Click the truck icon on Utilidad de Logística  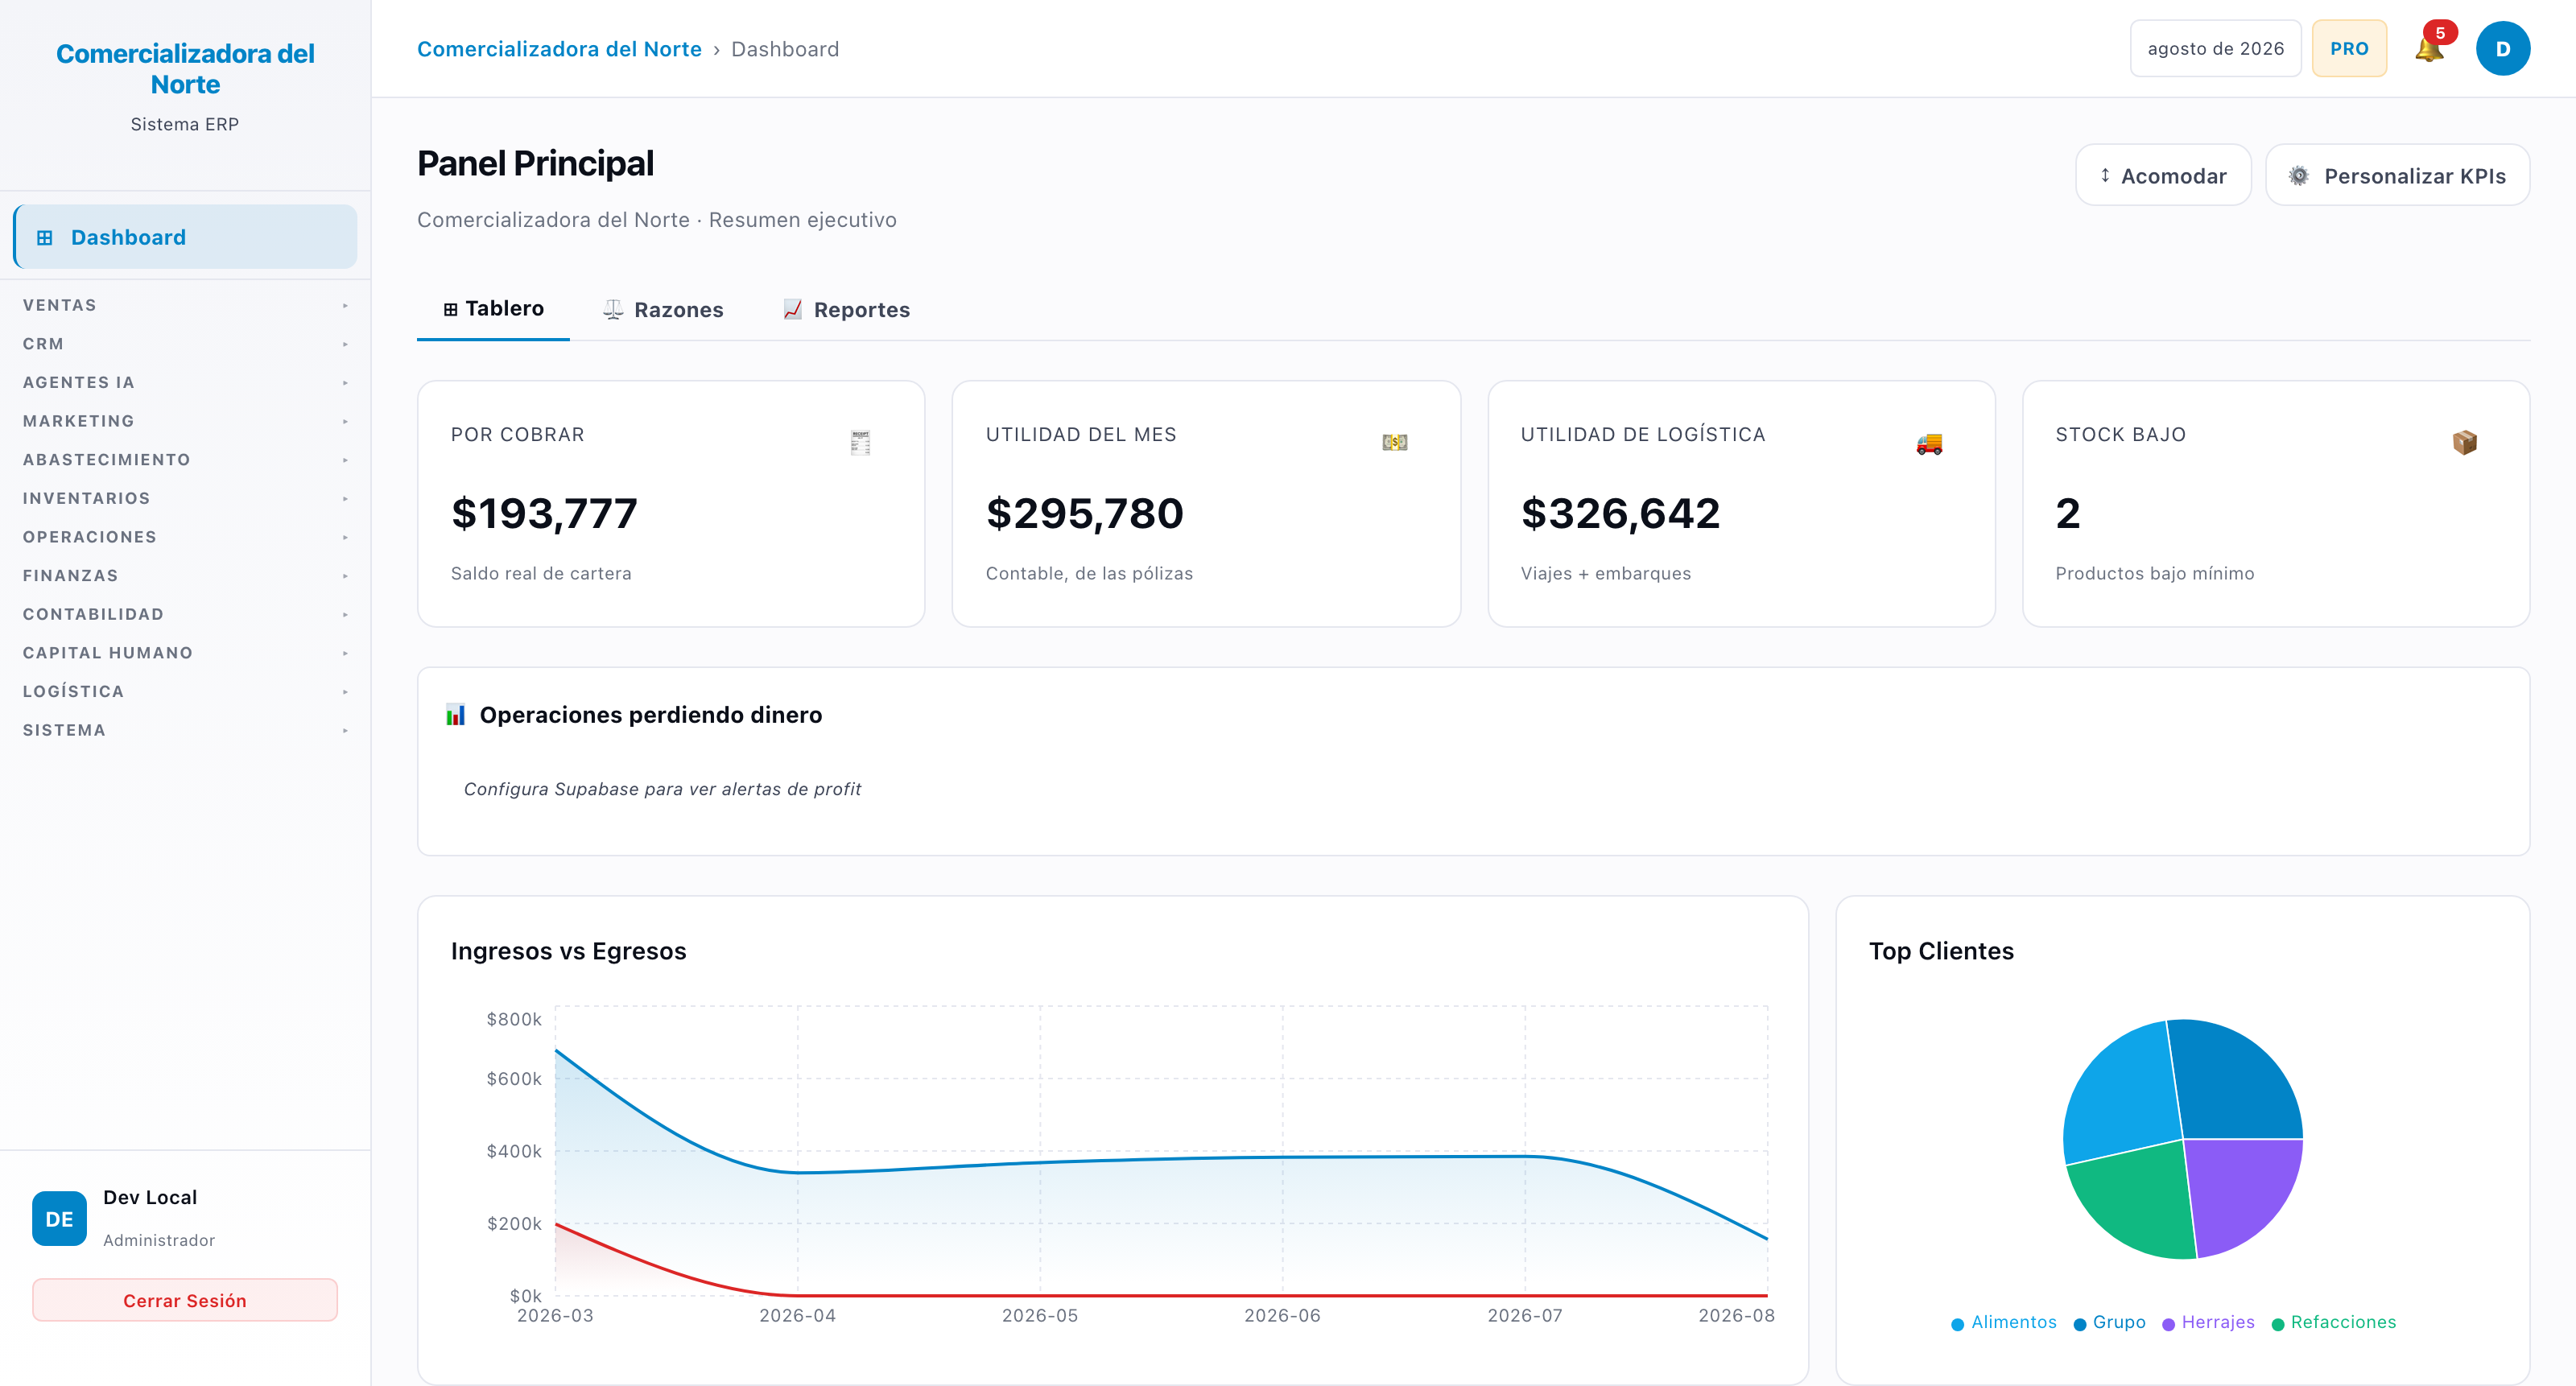(1929, 443)
